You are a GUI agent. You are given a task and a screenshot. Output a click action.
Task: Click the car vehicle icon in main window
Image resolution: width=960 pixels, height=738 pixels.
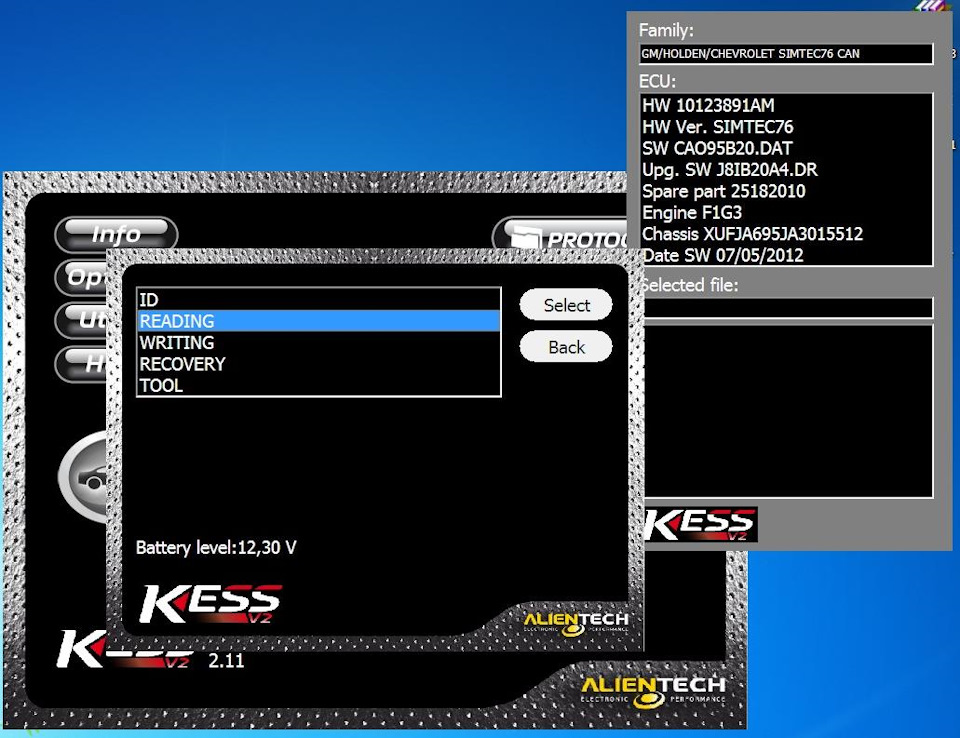(84, 476)
